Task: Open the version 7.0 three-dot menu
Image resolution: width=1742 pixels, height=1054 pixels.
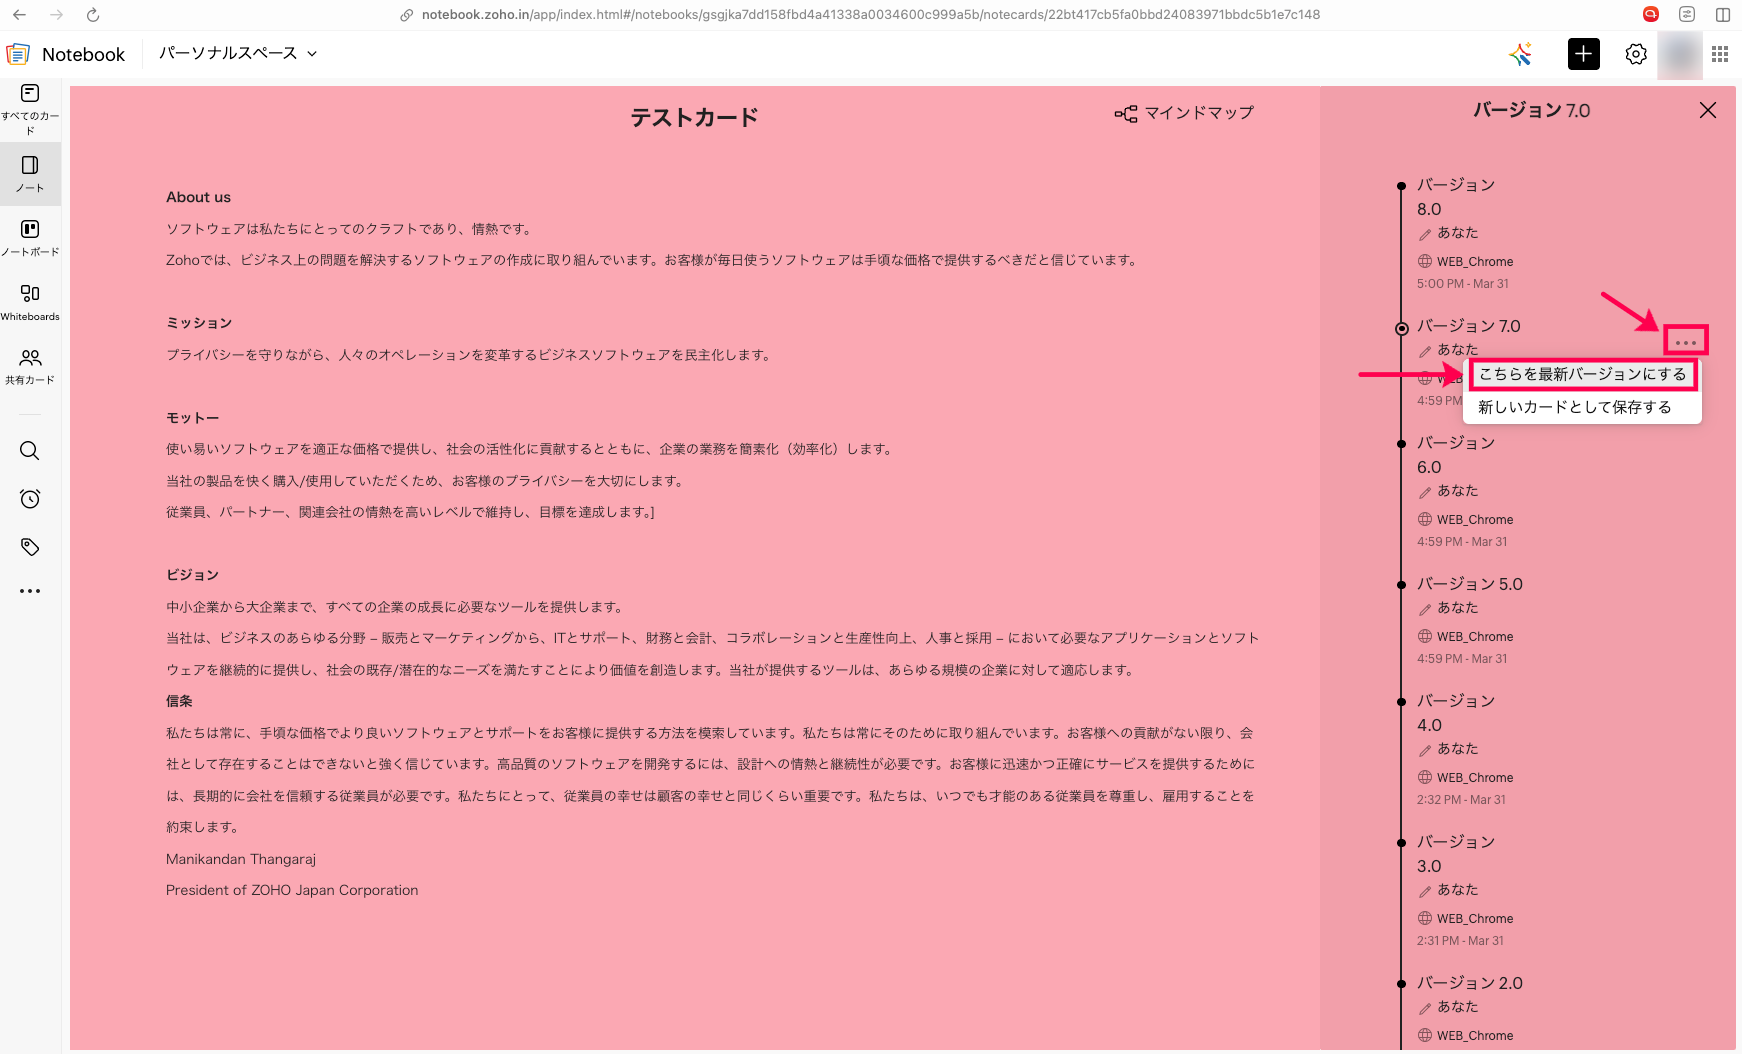Action: coord(1686,342)
